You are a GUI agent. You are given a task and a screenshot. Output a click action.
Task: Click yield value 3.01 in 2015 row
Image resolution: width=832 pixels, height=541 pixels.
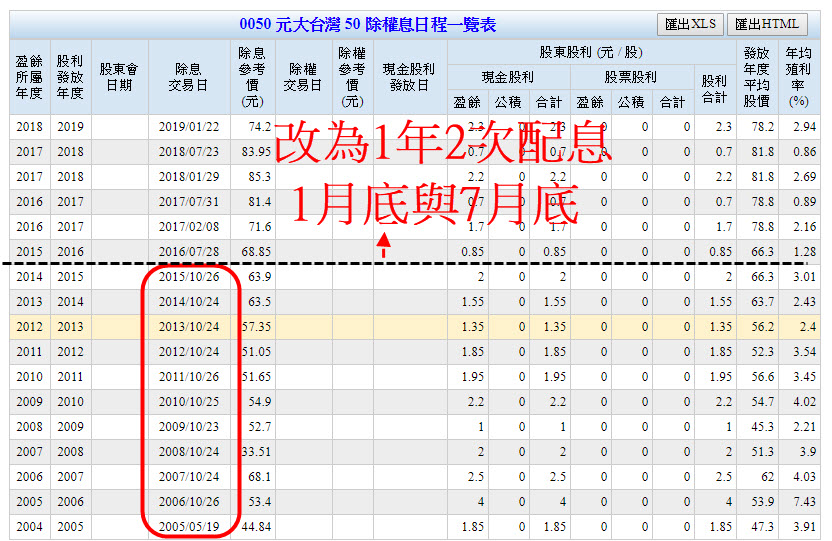pyautogui.click(x=804, y=276)
